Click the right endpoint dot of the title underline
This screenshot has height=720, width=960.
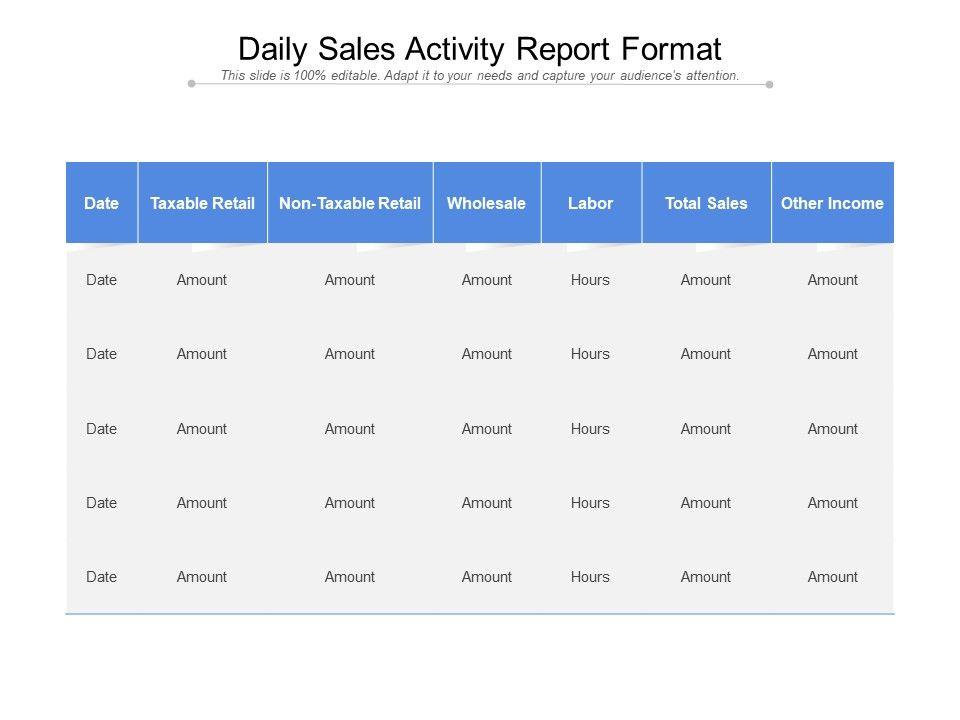(769, 84)
